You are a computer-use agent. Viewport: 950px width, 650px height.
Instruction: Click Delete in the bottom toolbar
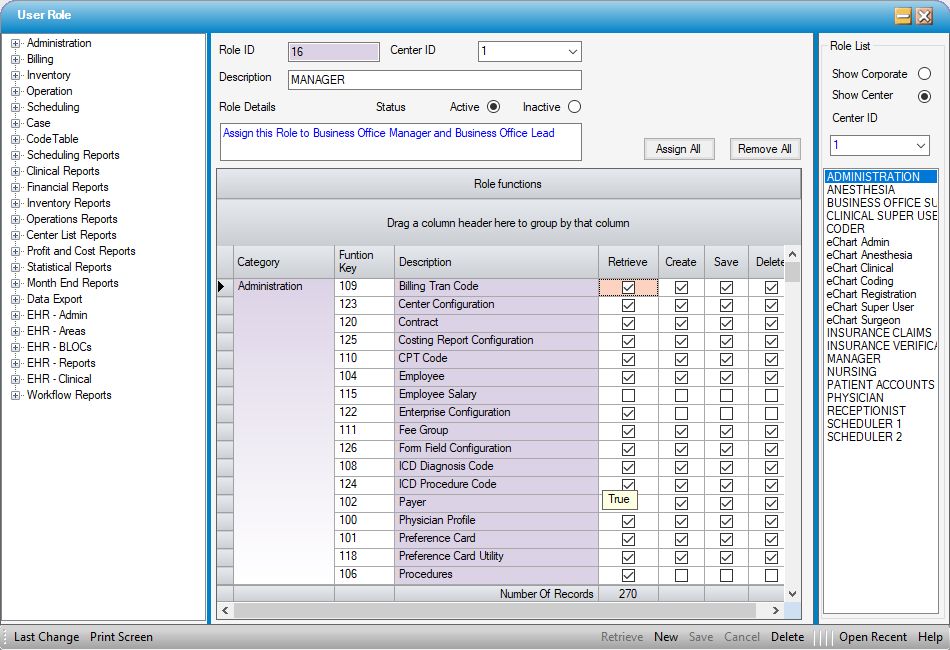pos(787,637)
